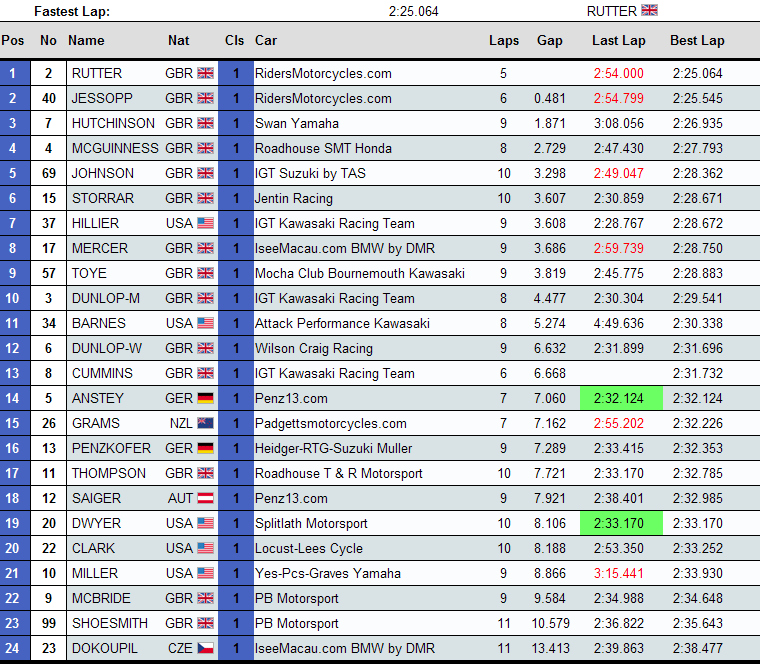The image size is (760, 664).
Task: Click the GBR flag in the JESSOPP row
Action: (x=206, y=98)
